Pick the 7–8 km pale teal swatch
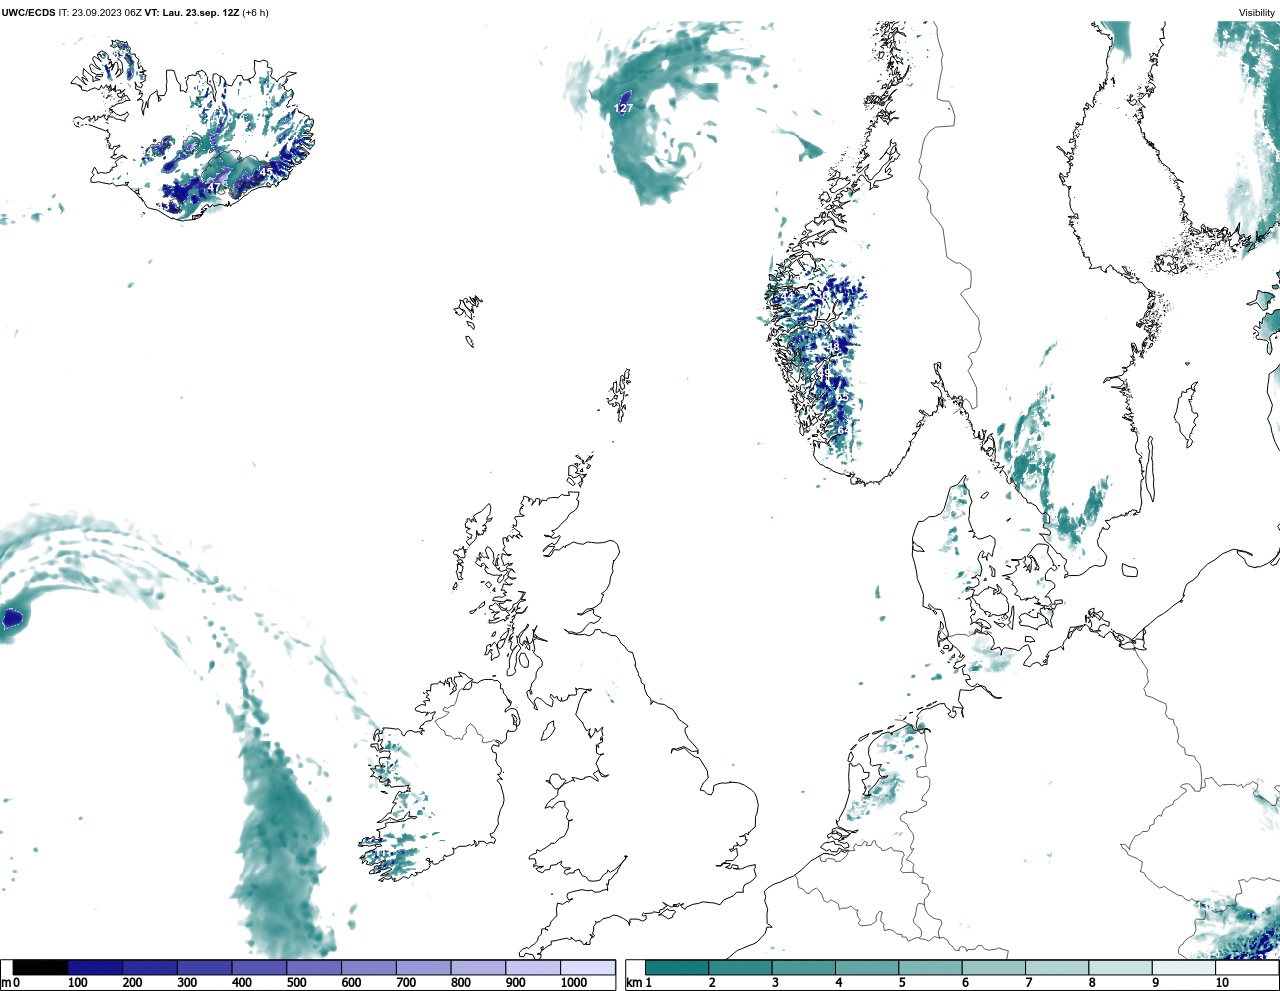 1057,968
